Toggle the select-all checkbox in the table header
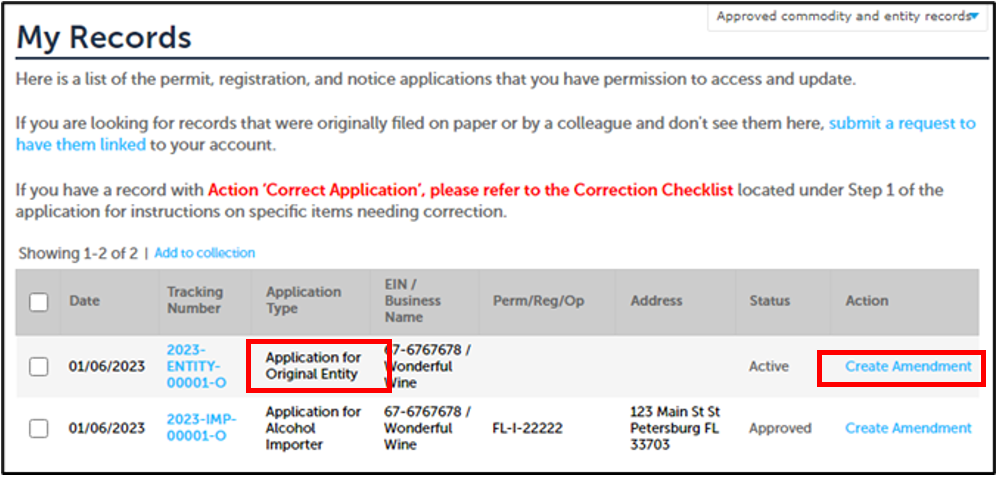 pyautogui.click(x=38, y=301)
